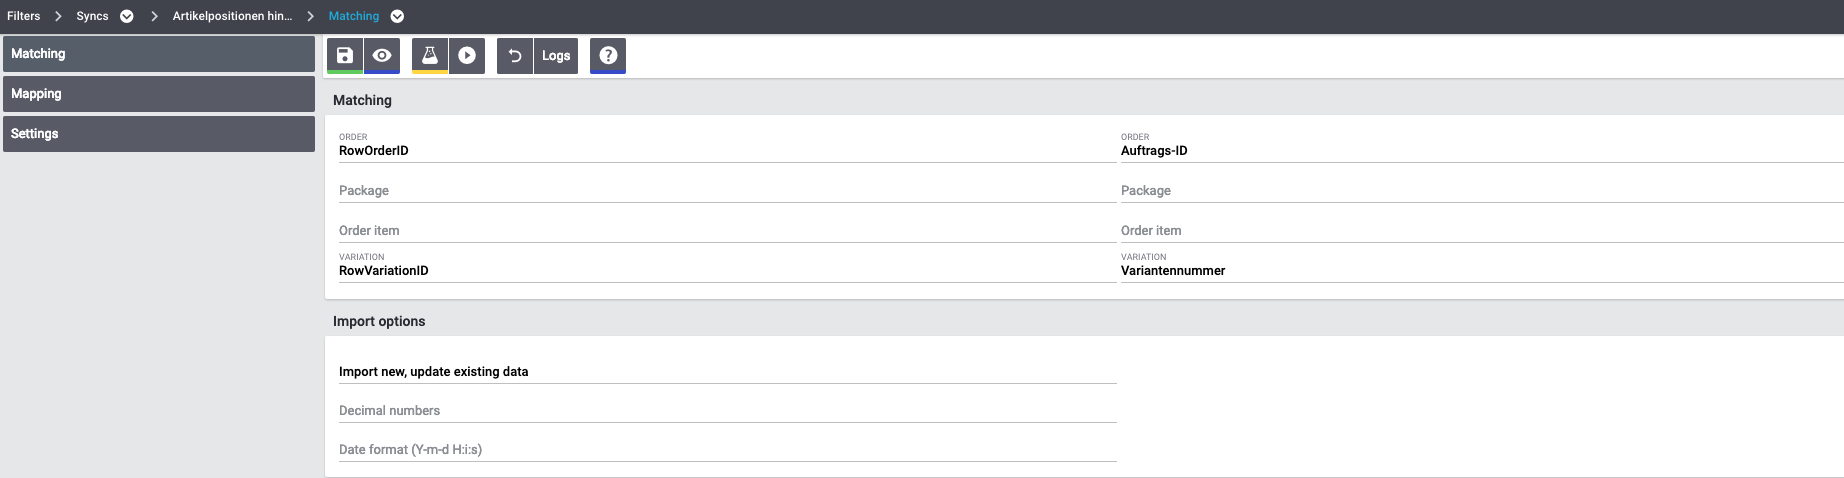Open help with question mark icon
1844x478 pixels.
pyautogui.click(x=608, y=56)
